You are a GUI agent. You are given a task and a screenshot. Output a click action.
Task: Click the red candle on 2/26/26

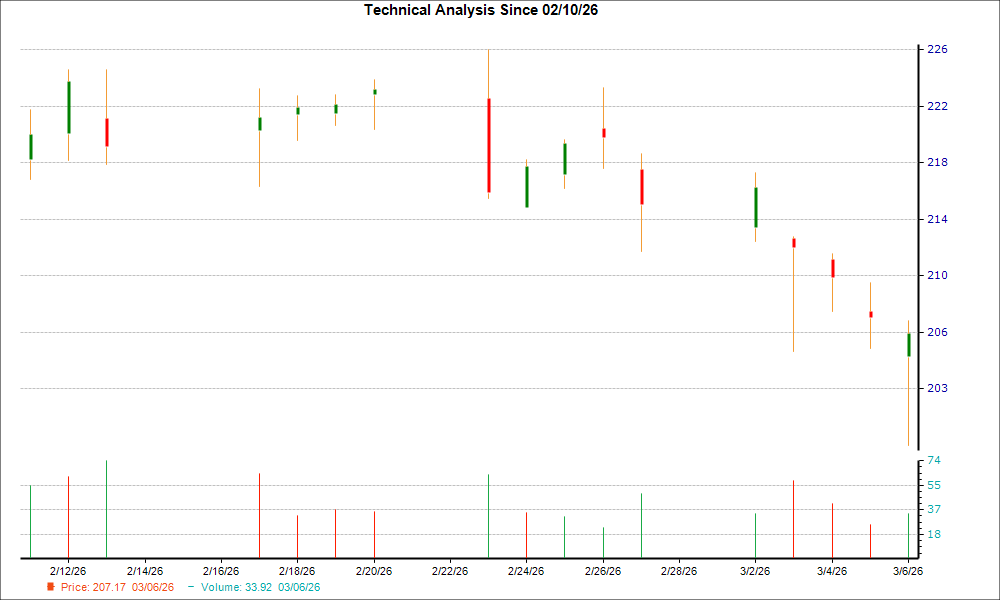click(604, 131)
